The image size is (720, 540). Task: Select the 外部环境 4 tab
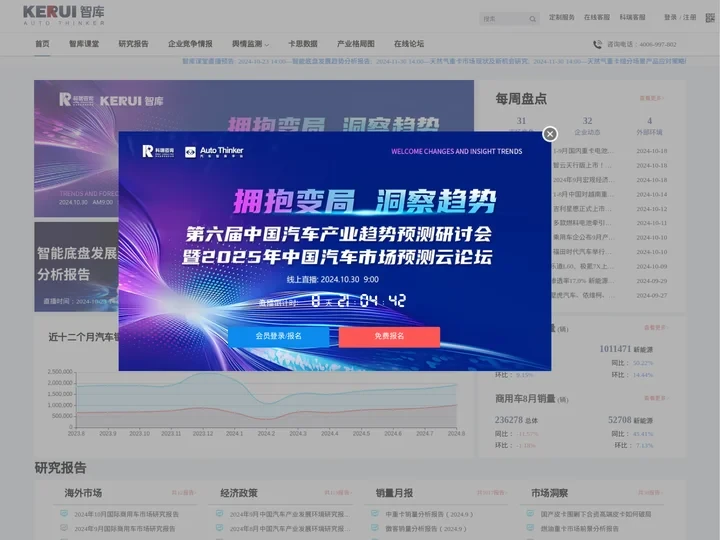(649, 126)
